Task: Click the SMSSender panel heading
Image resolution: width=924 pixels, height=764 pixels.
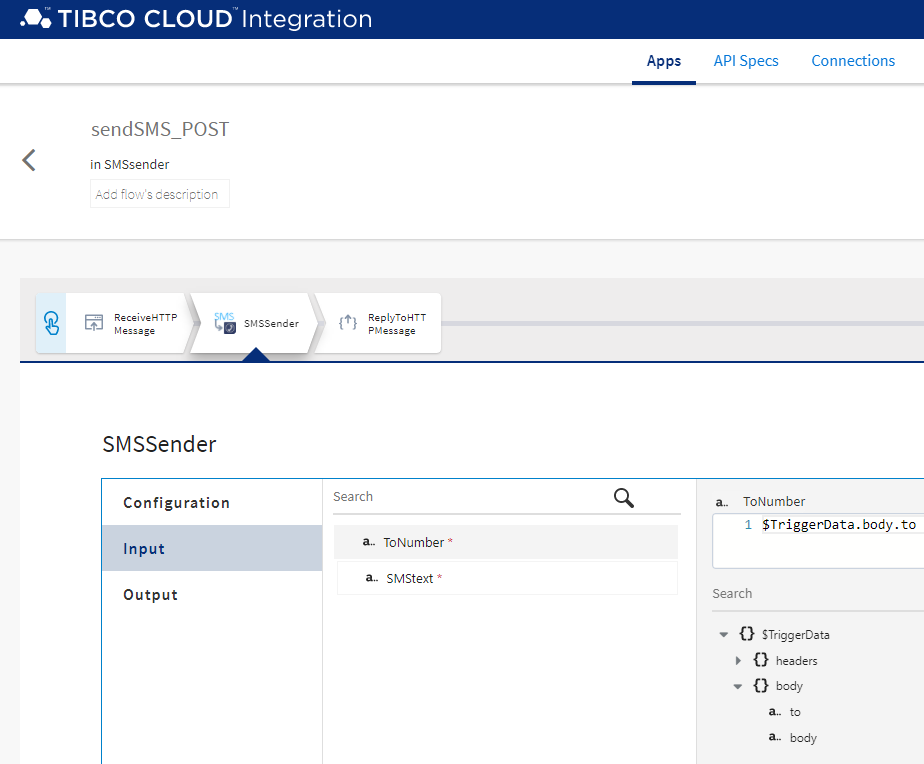Action: (159, 444)
